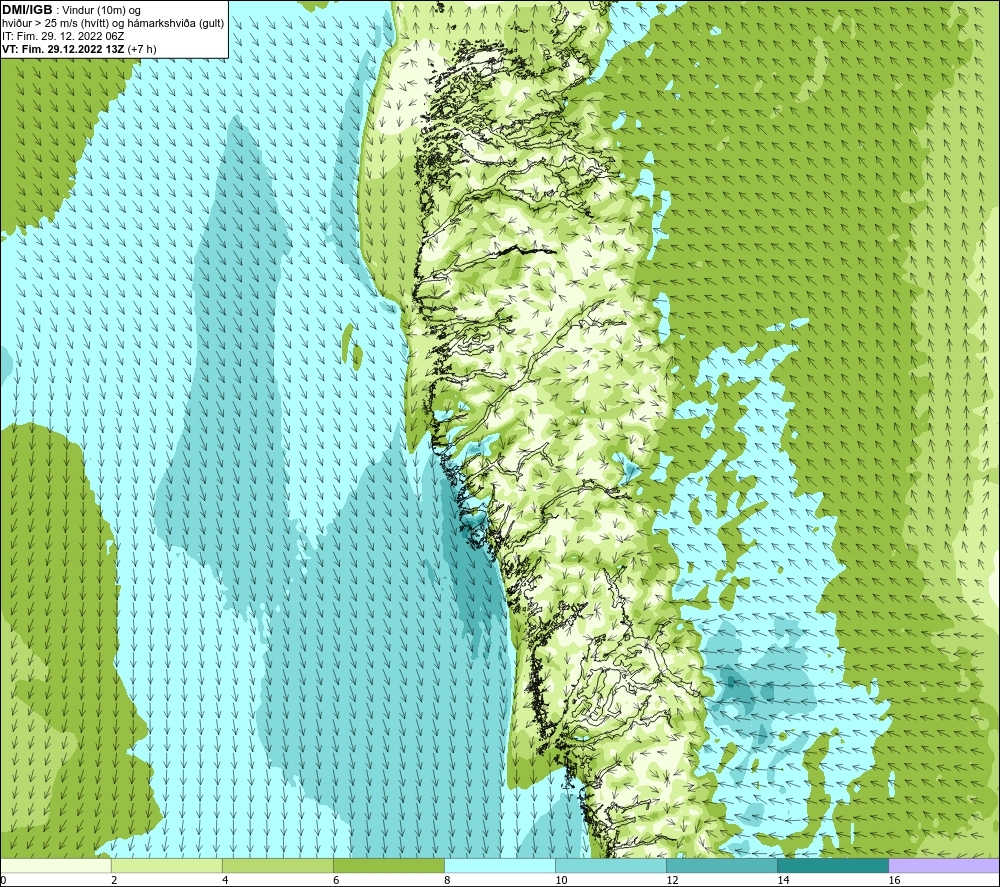
Task: Click the legend scale label '10'
Action: click(561, 880)
